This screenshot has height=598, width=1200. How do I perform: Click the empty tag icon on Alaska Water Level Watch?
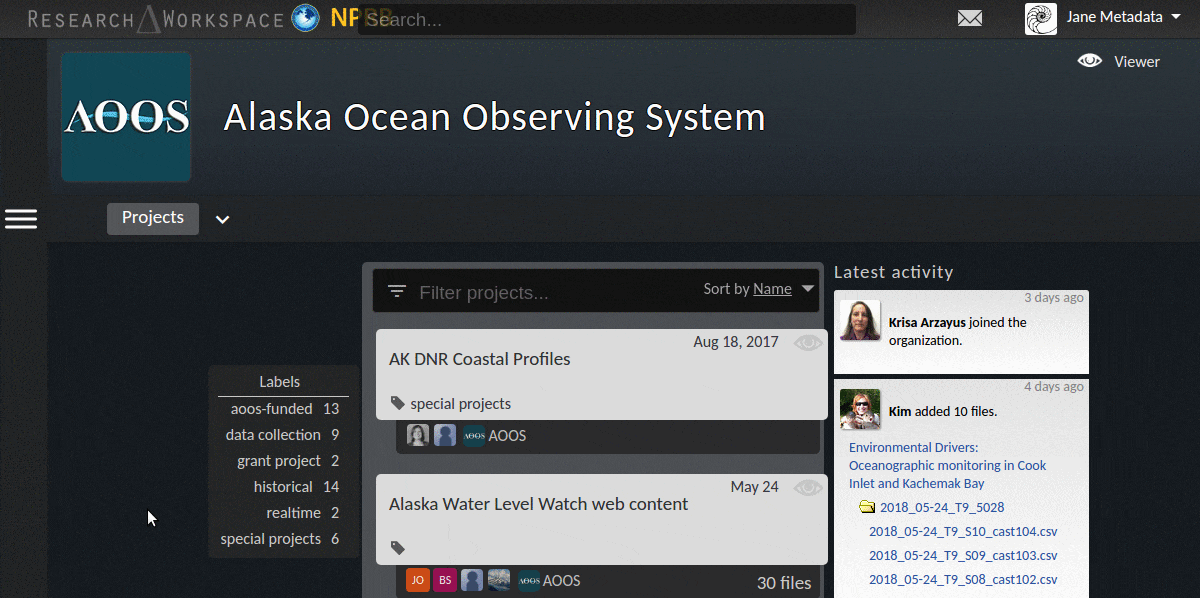click(x=398, y=548)
